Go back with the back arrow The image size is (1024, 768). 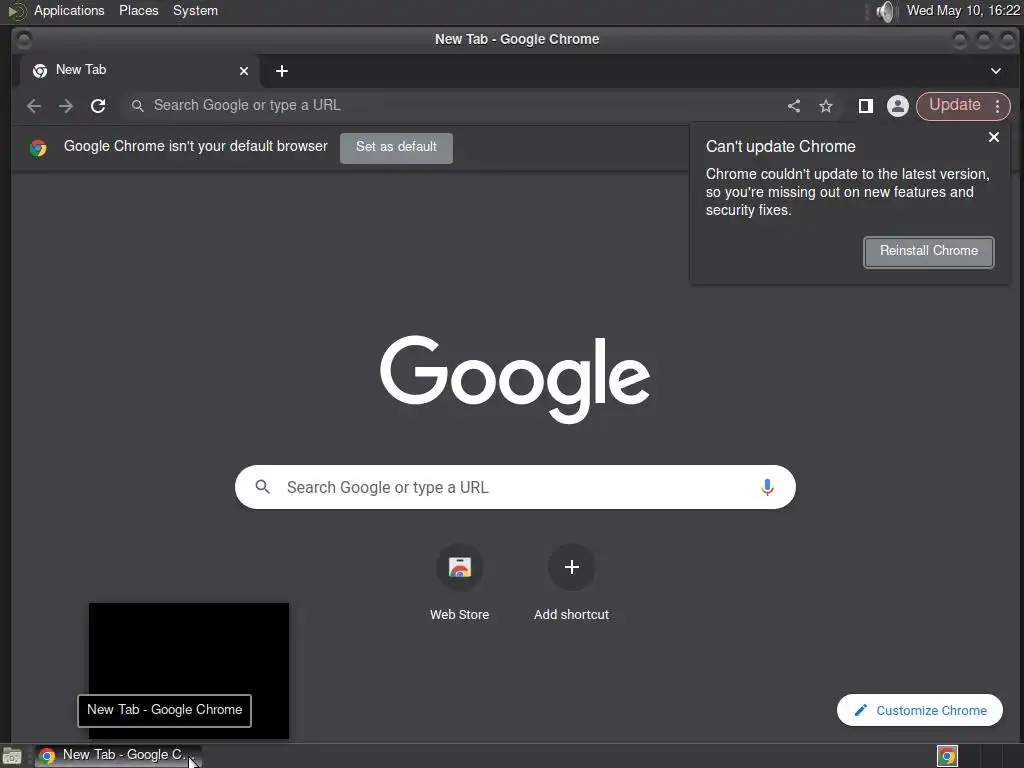(x=34, y=106)
